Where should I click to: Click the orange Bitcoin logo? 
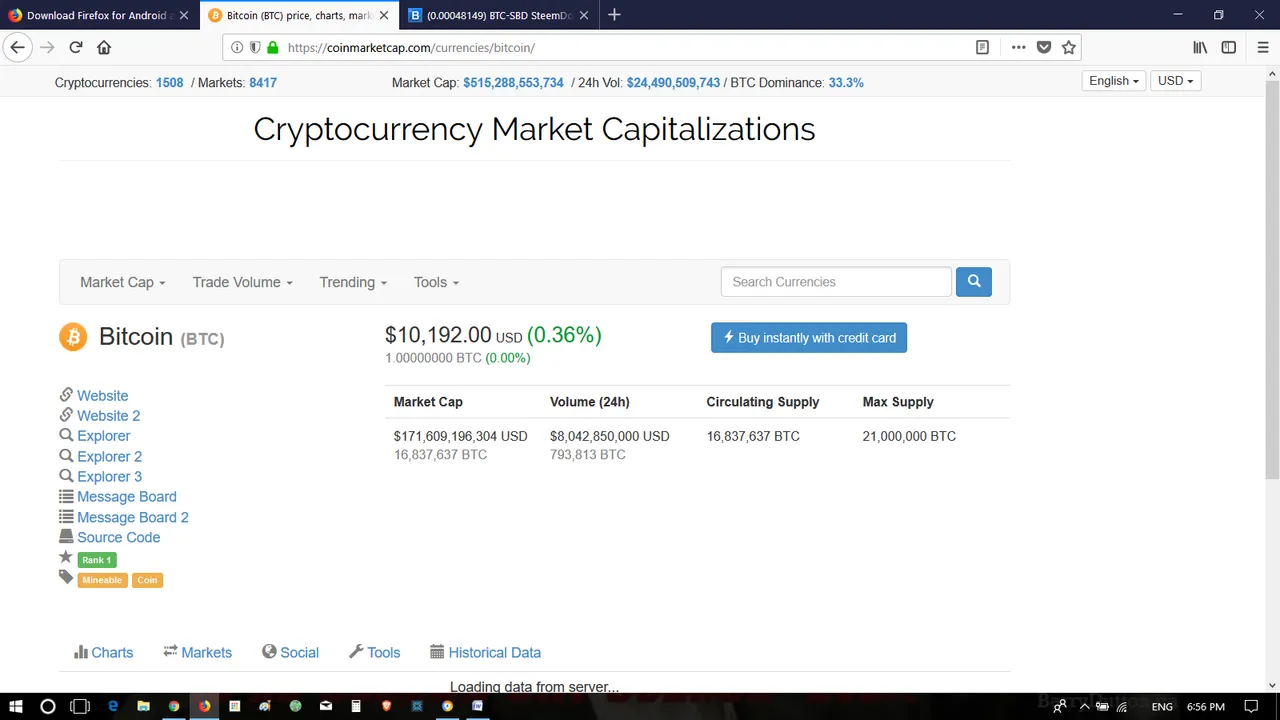click(x=73, y=337)
